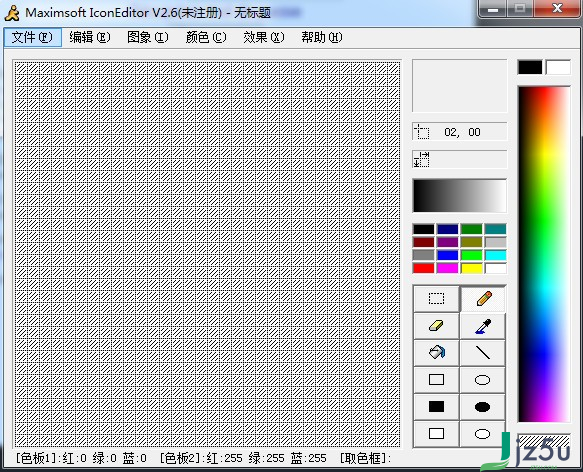Choose the hollow rectangle tool
This screenshot has width=583, height=472.
436,380
